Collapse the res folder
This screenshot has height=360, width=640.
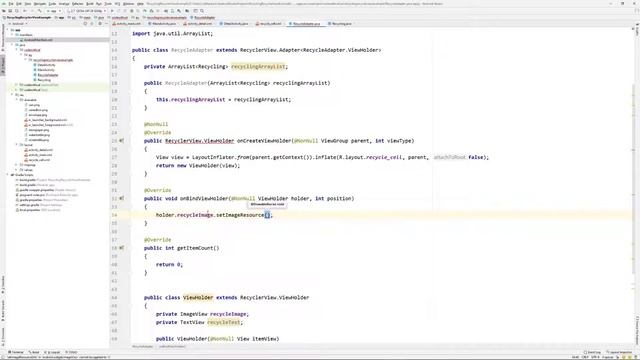(x=12, y=95)
